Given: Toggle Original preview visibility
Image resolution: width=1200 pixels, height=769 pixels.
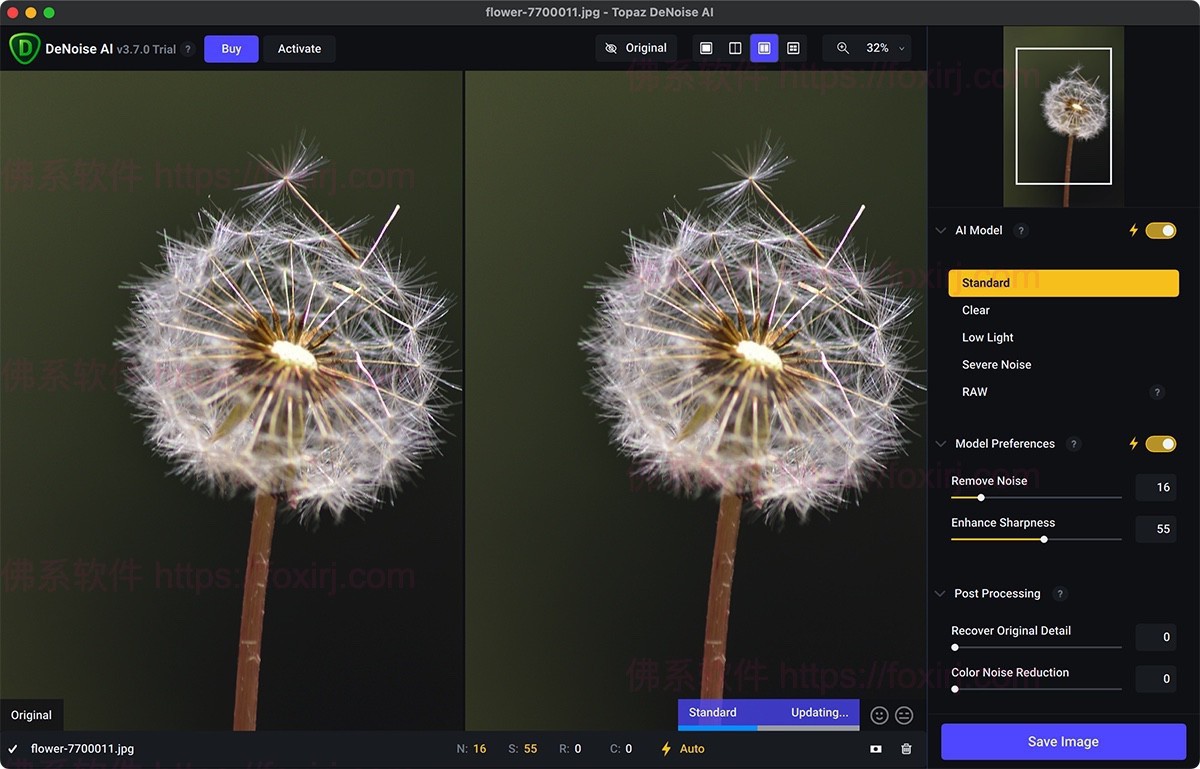Looking at the screenshot, I should click(636, 48).
